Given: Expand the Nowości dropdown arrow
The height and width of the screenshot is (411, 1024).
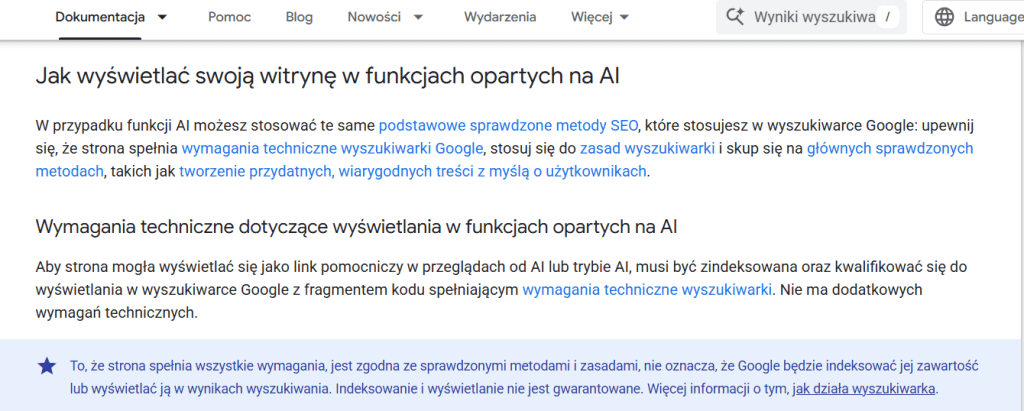Looking at the screenshot, I should [x=418, y=17].
